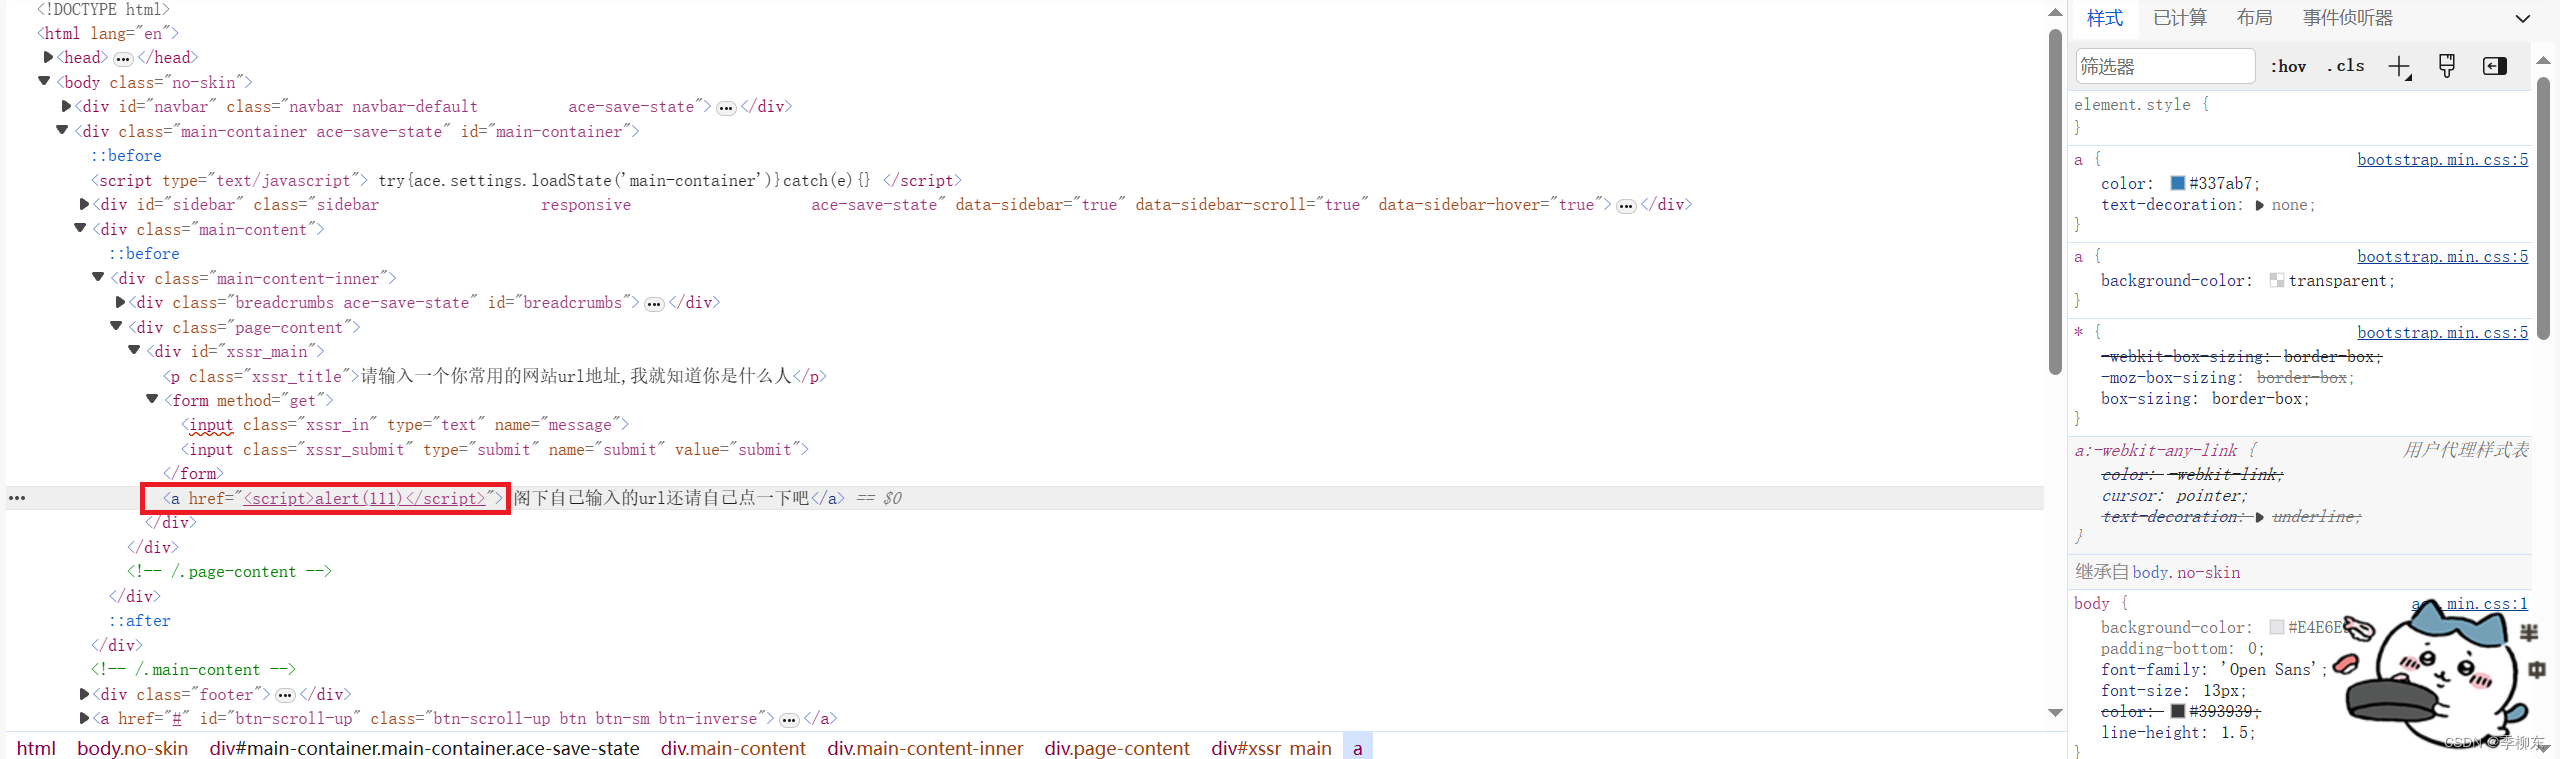This screenshot has width=2560, height=759.
Task: Toggle the .cls class editor
Action: (x=2345, y=67)
